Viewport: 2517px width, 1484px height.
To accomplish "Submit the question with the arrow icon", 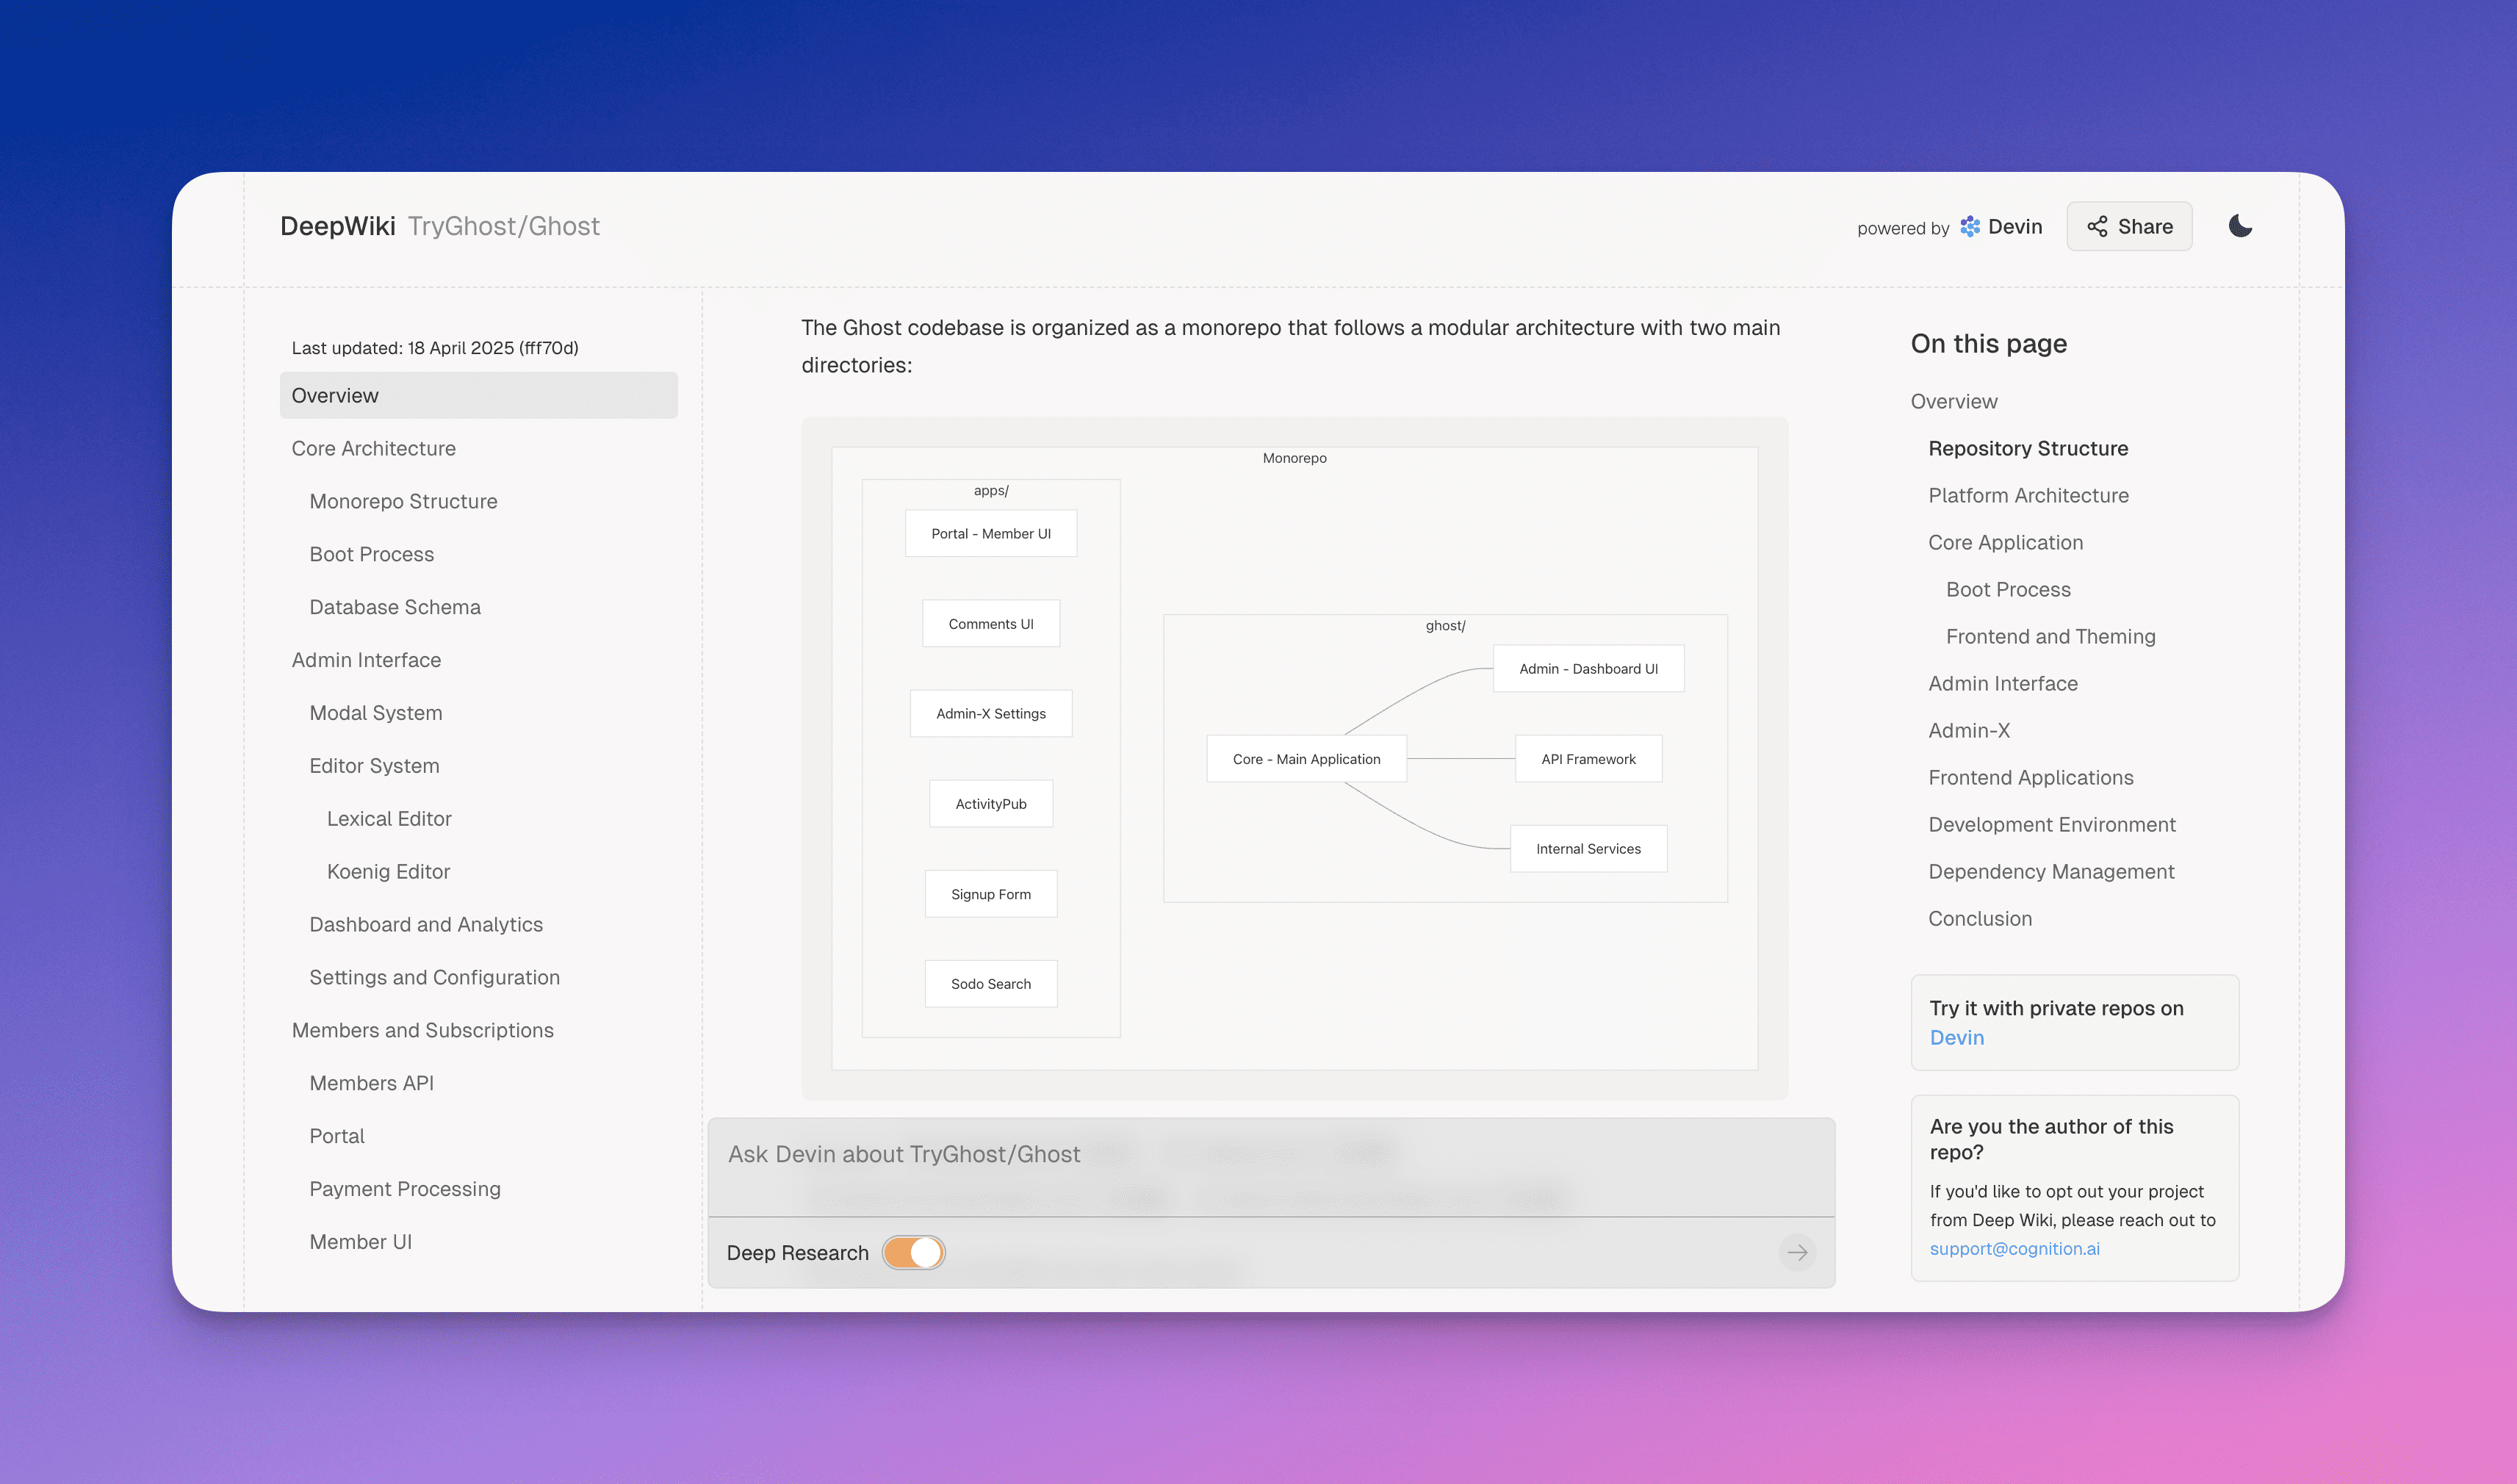I will pos(1797,1252).
